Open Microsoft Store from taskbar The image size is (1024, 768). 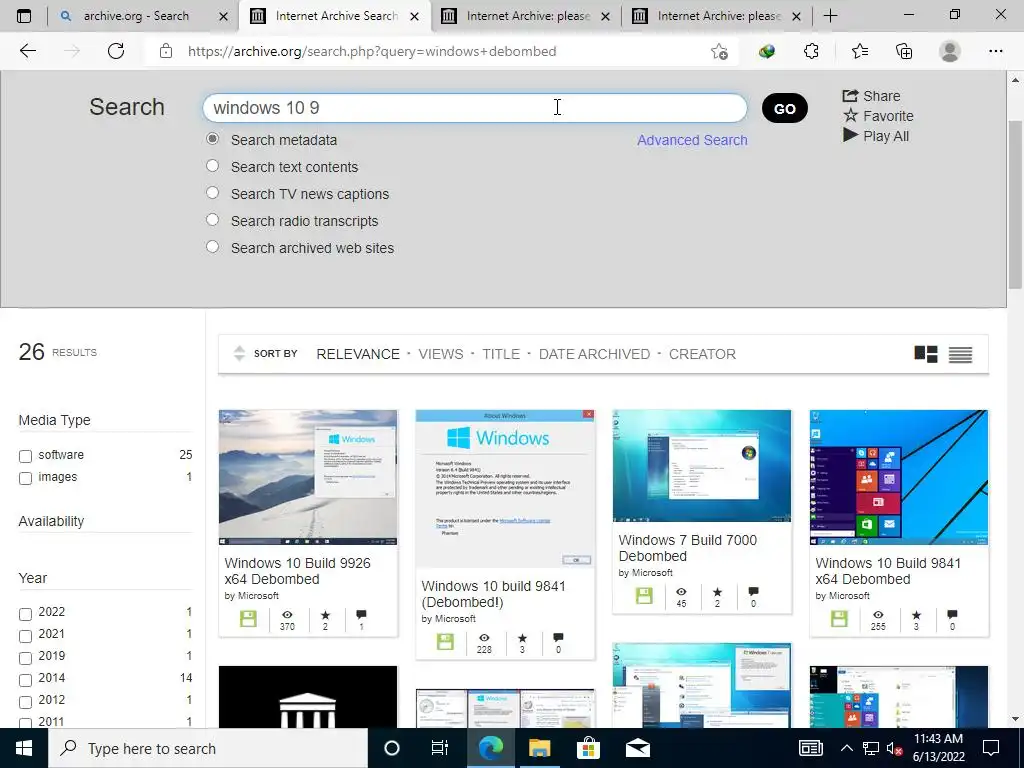tap(588, 748)
